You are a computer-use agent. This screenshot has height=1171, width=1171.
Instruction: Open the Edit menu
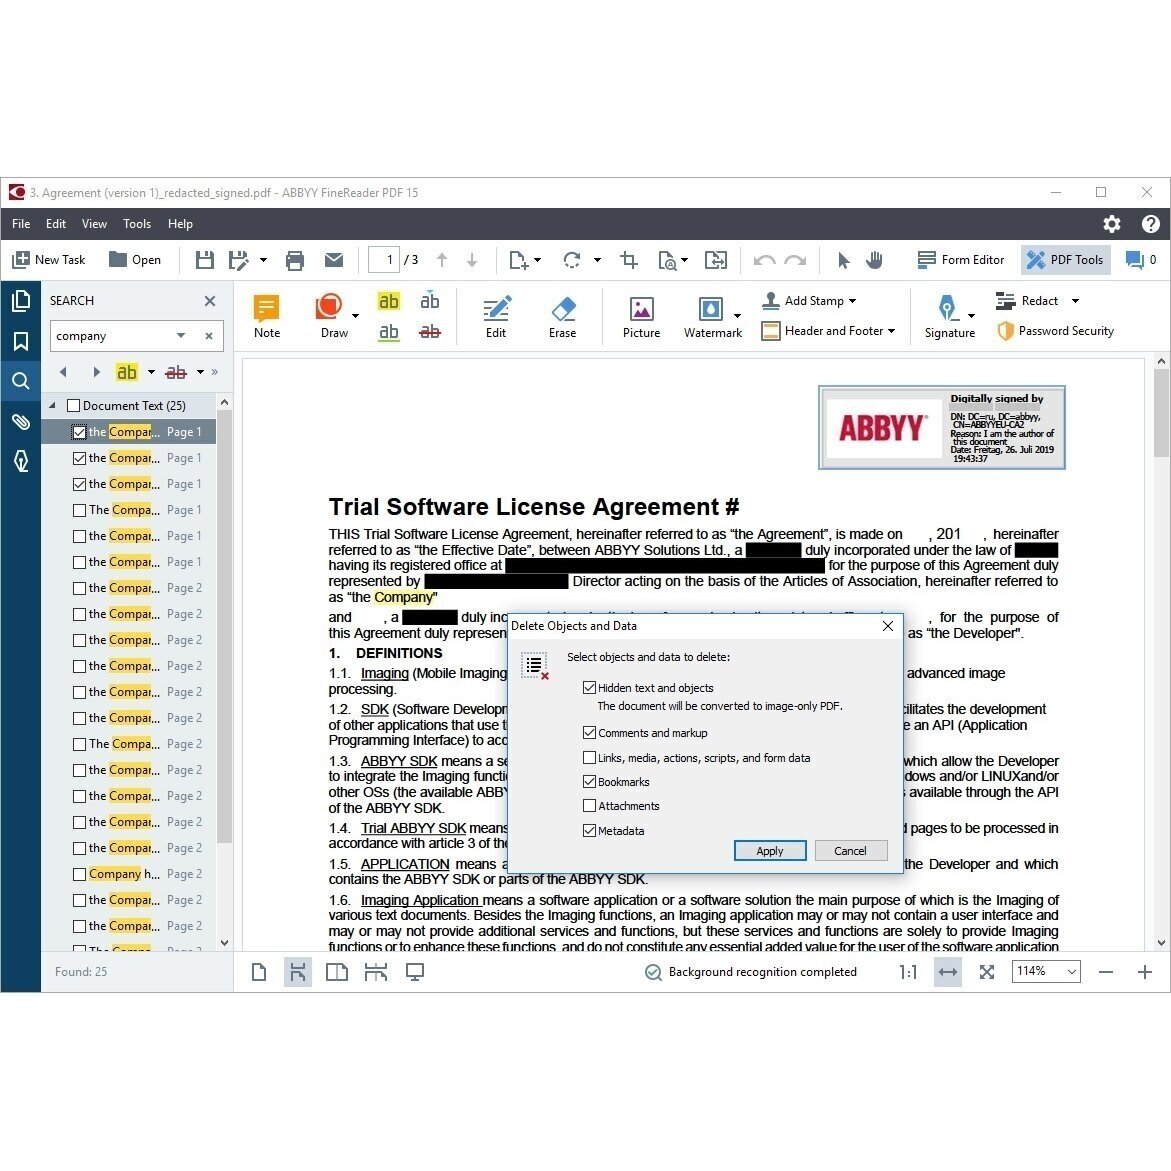[x=56, y=224]
